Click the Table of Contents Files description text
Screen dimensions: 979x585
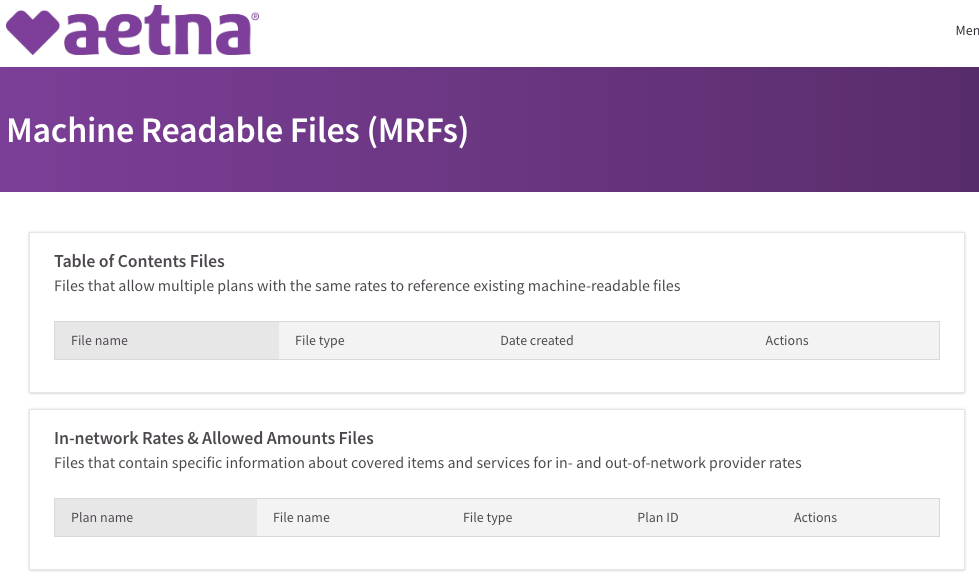pyautogui.click(x=367, y=286)
